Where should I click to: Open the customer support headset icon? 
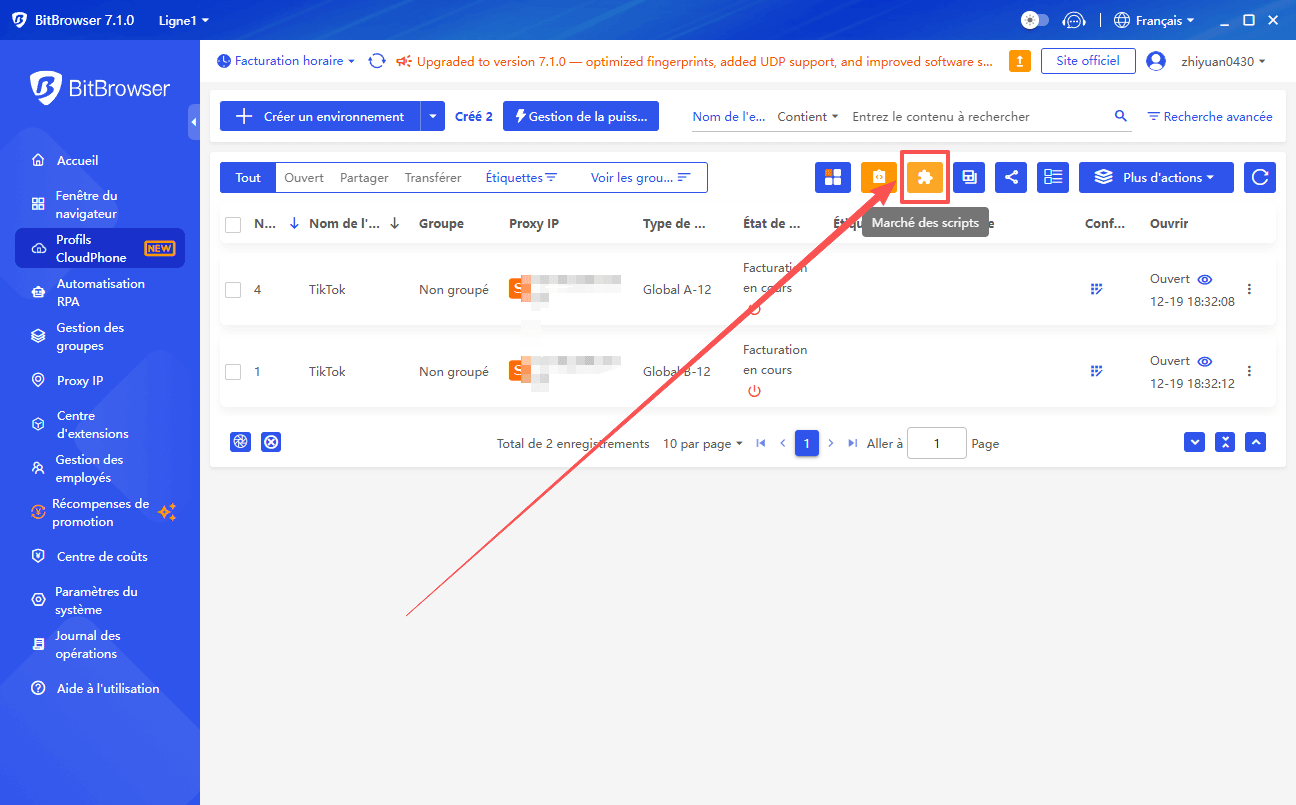1074,20
